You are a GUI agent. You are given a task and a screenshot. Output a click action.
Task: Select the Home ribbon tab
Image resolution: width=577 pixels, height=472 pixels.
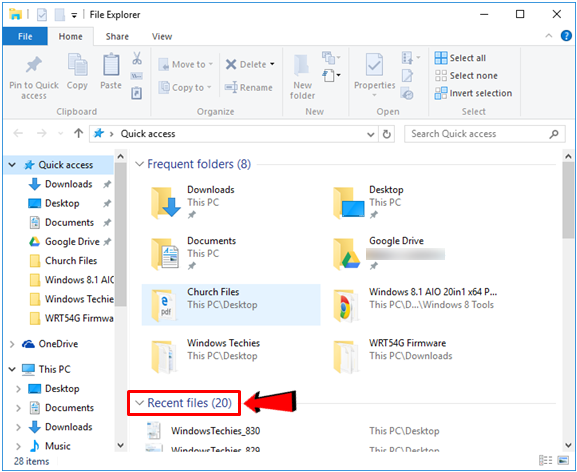point(71,36)
